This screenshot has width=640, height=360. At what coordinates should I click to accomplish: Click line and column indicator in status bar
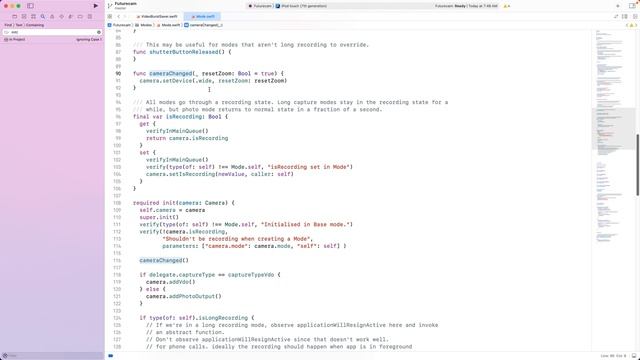[x=613, y=356]
